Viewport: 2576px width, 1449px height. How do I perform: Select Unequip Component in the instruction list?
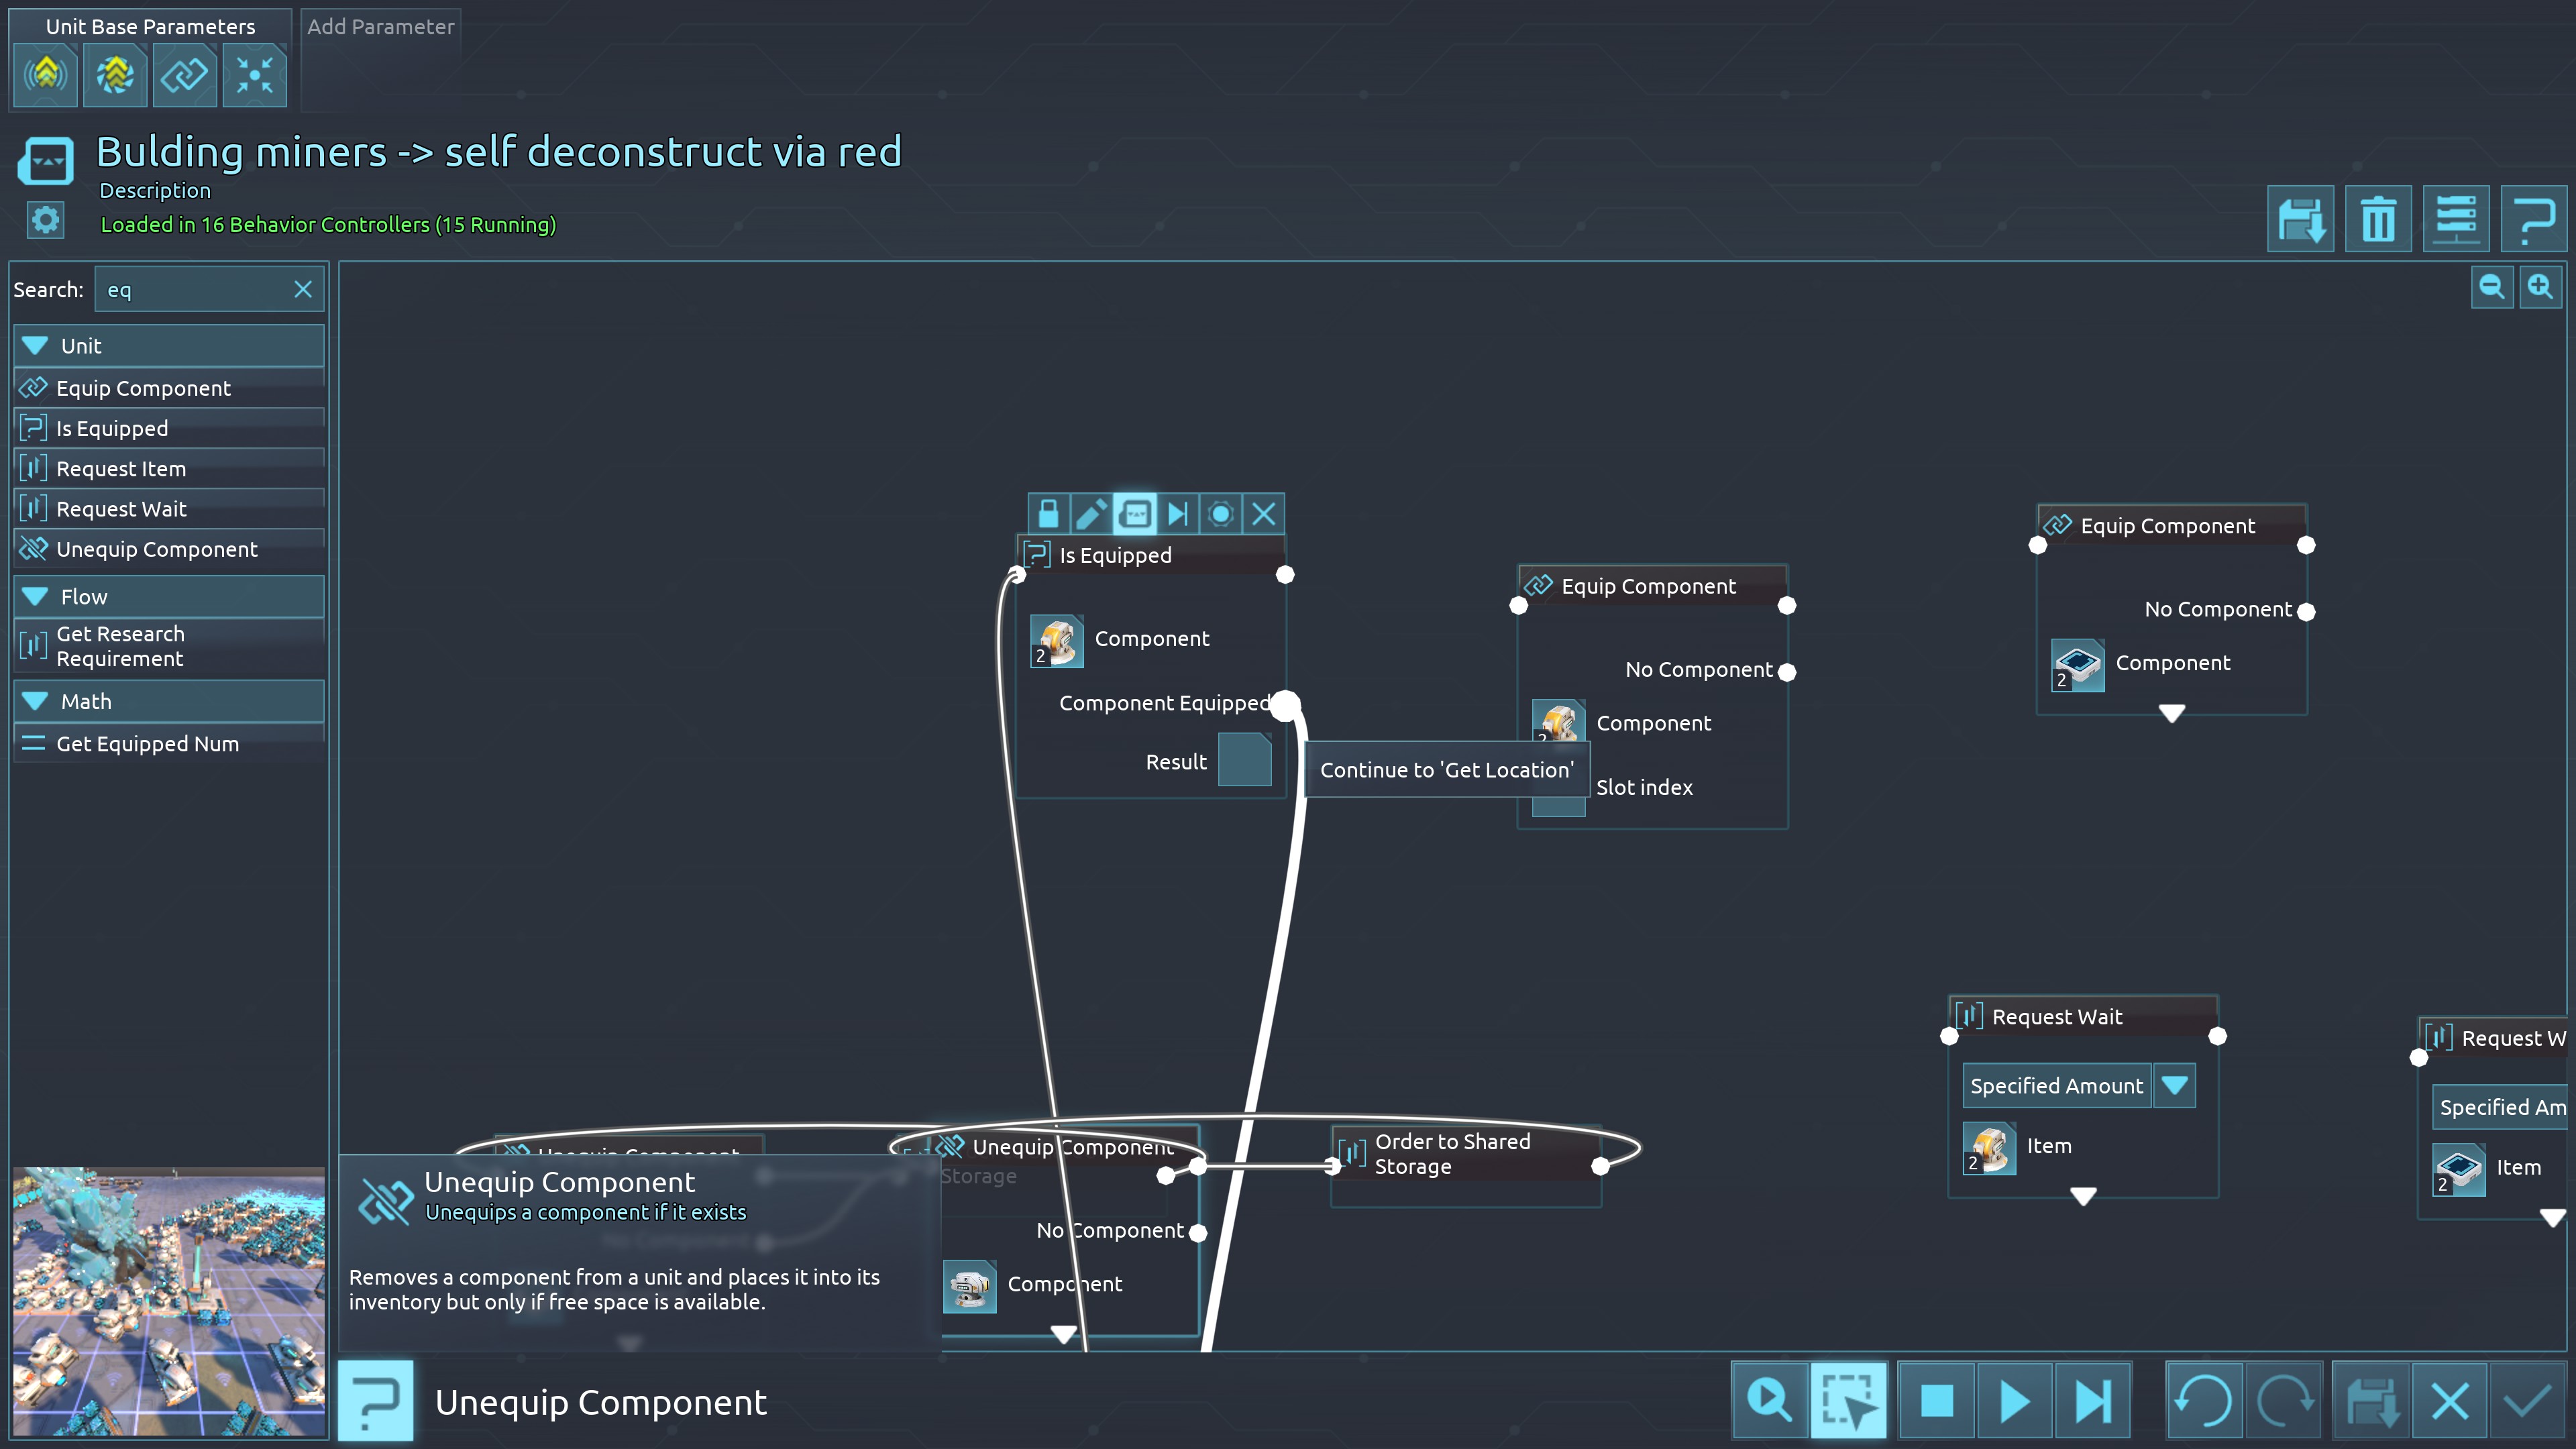(157, 549)
